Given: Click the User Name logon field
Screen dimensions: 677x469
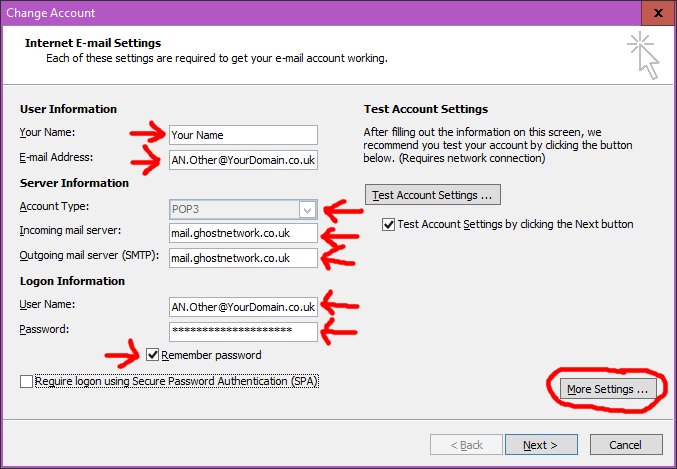Looking at the screenshot, I should tap(243, 306).
